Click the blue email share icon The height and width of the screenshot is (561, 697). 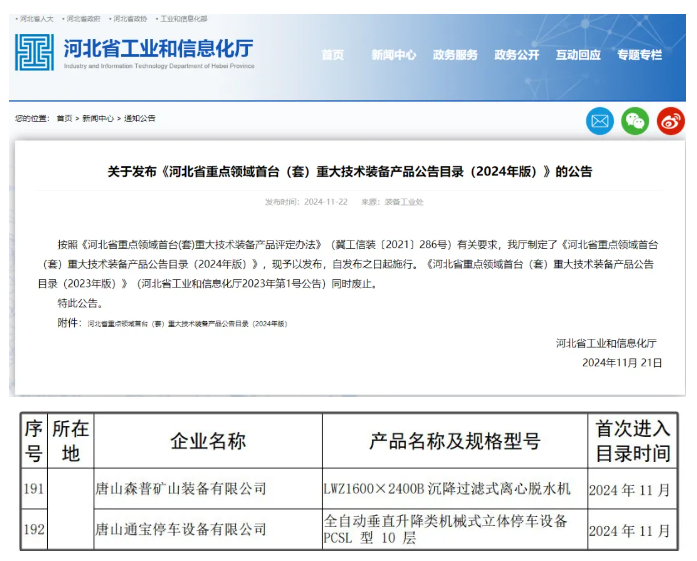click(600, 121)
